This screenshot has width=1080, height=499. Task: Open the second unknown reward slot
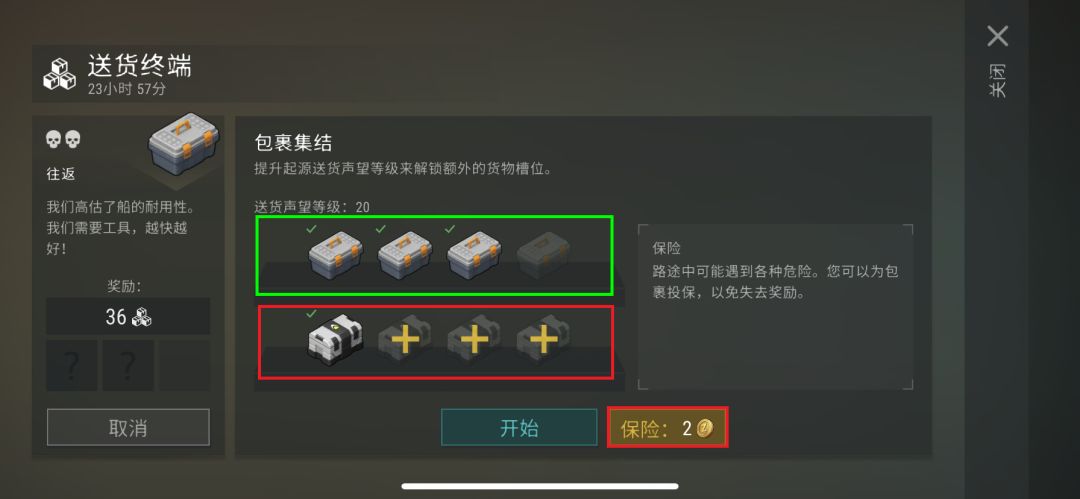(128, 366)
